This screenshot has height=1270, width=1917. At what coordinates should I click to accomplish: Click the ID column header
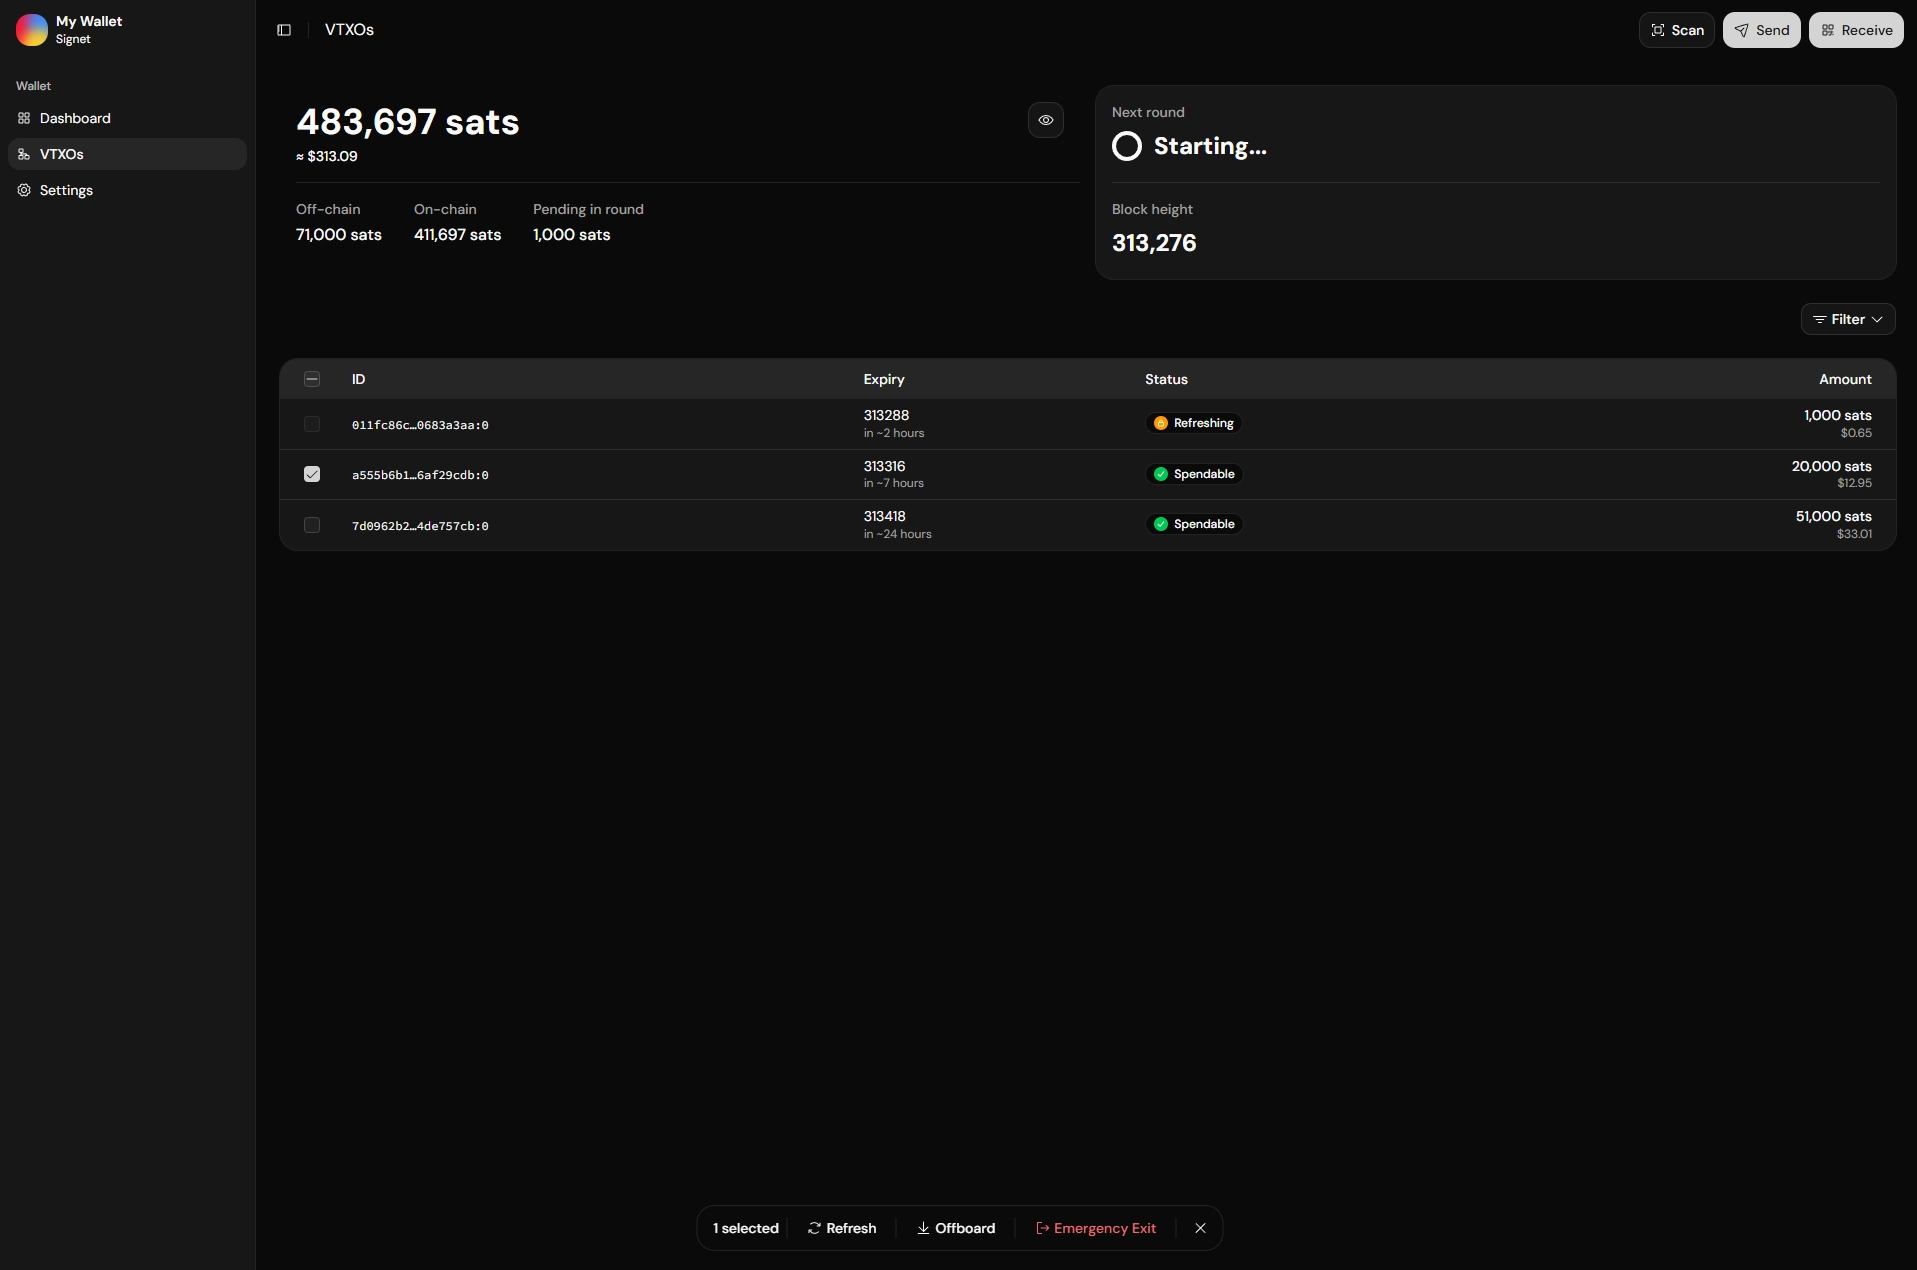point(359,379)
